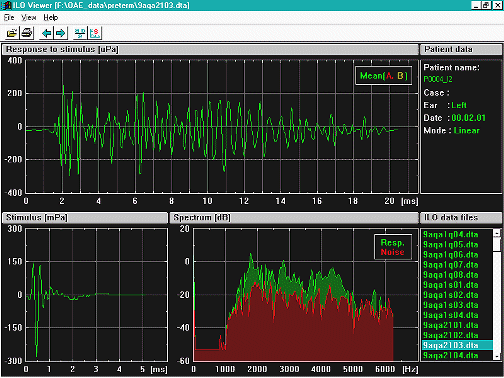Viewport: 504px width, 378px height.
Task: Click the open file folder icon
Action: 12,33
